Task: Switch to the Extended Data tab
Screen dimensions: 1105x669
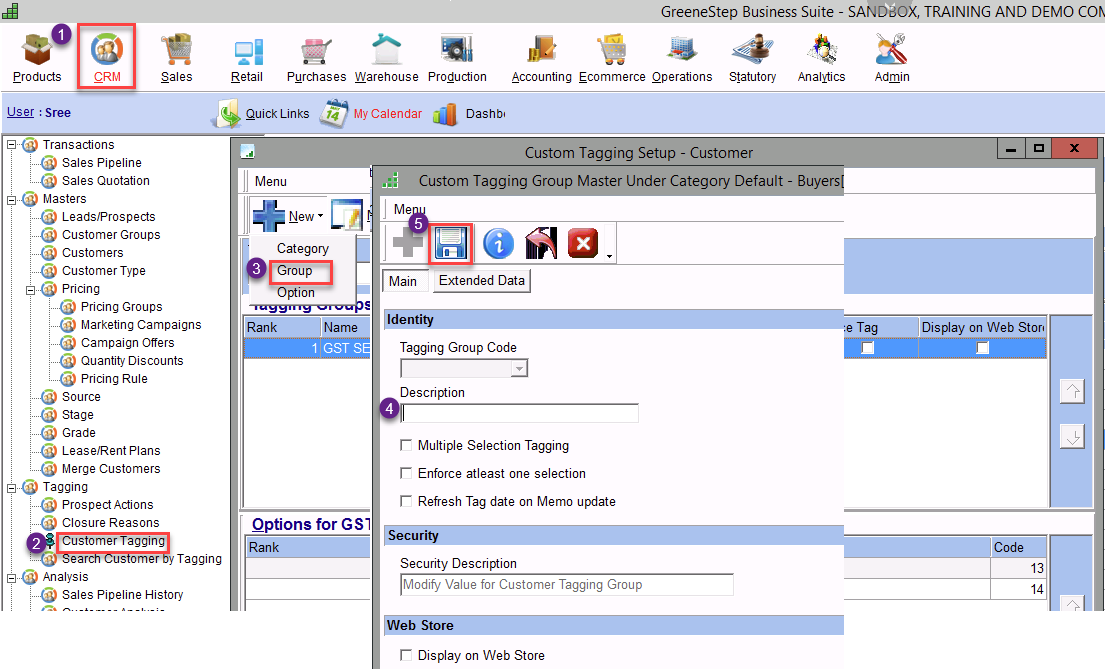Action: 481,281
